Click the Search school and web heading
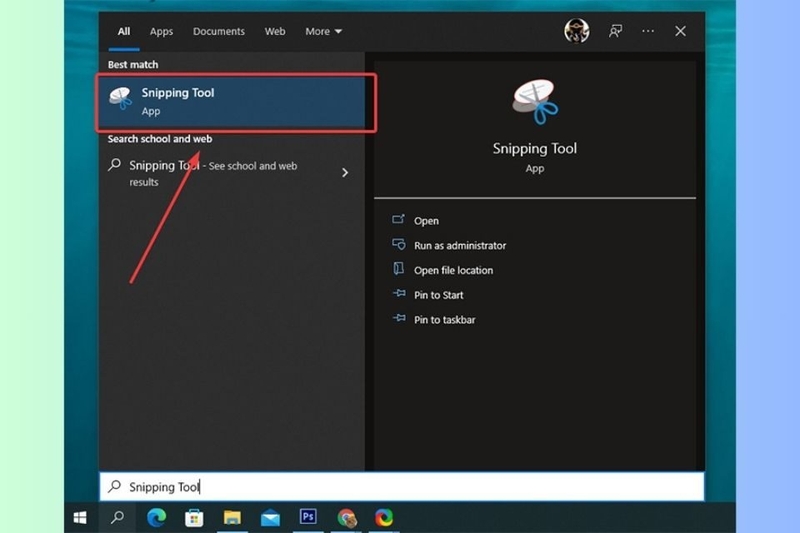The image size is (800, 533). click(160, 139)
